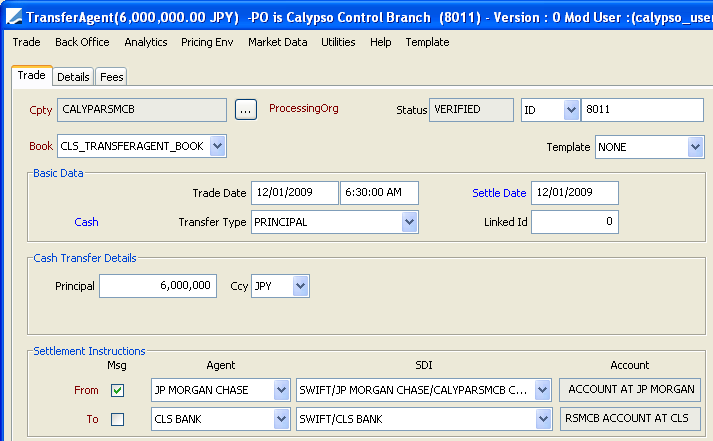Click the To label in Settlement Instructions
The height and width of the screenshot is (441, 713).
coord(92,419)
